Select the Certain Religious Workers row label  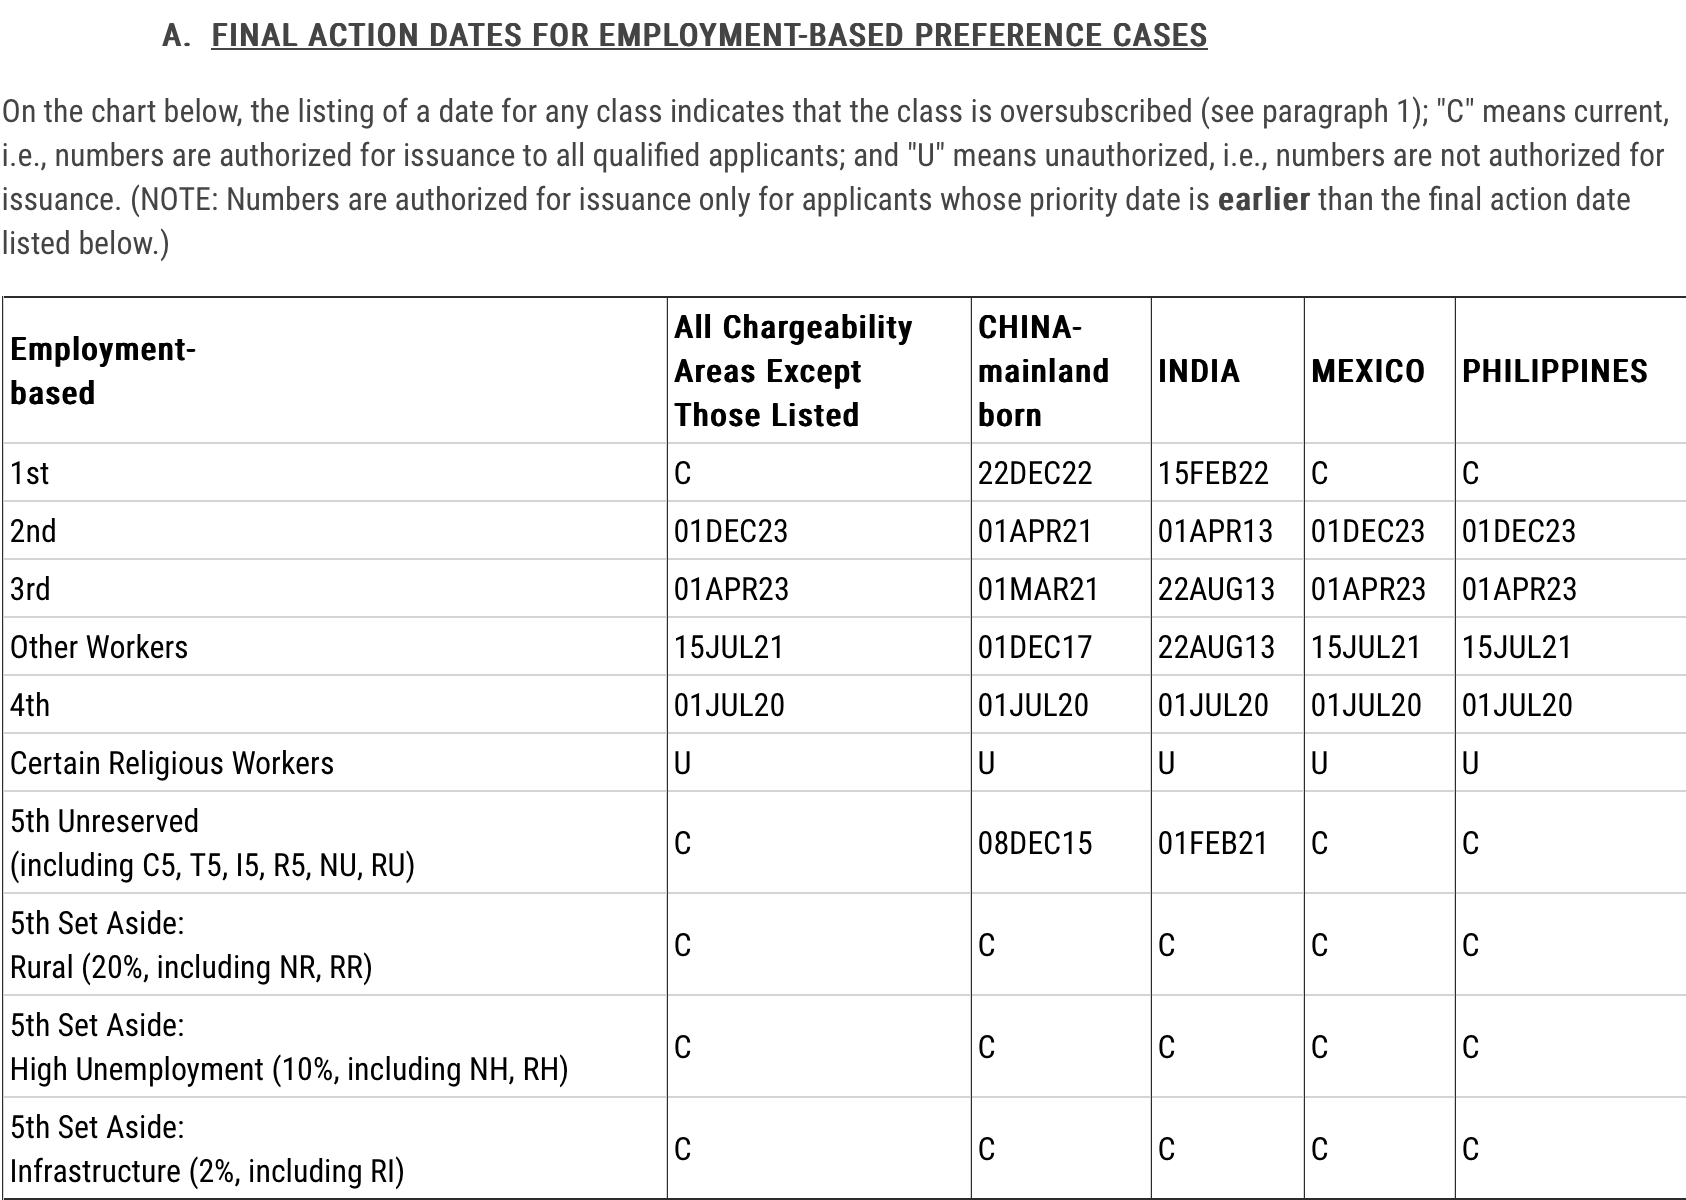(172, 763)
